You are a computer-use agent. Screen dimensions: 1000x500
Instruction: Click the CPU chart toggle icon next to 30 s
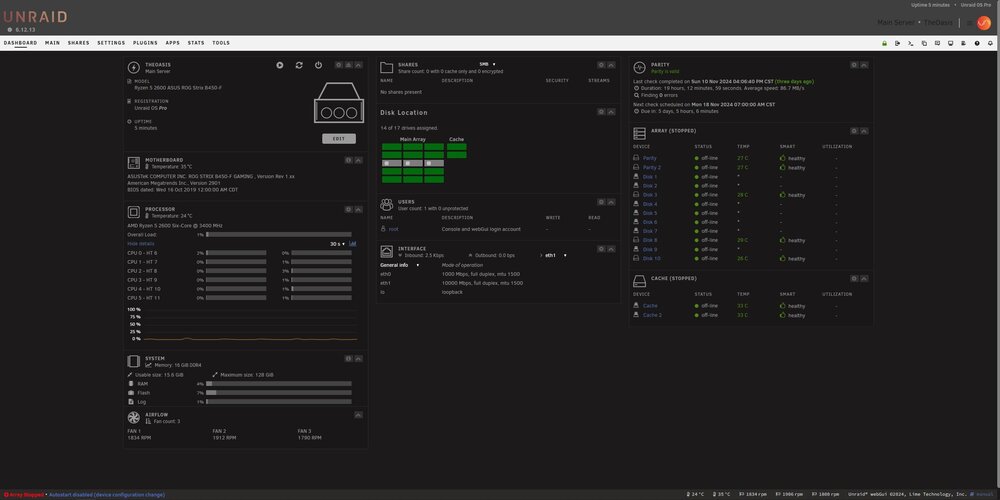click(x=353, y=244)
